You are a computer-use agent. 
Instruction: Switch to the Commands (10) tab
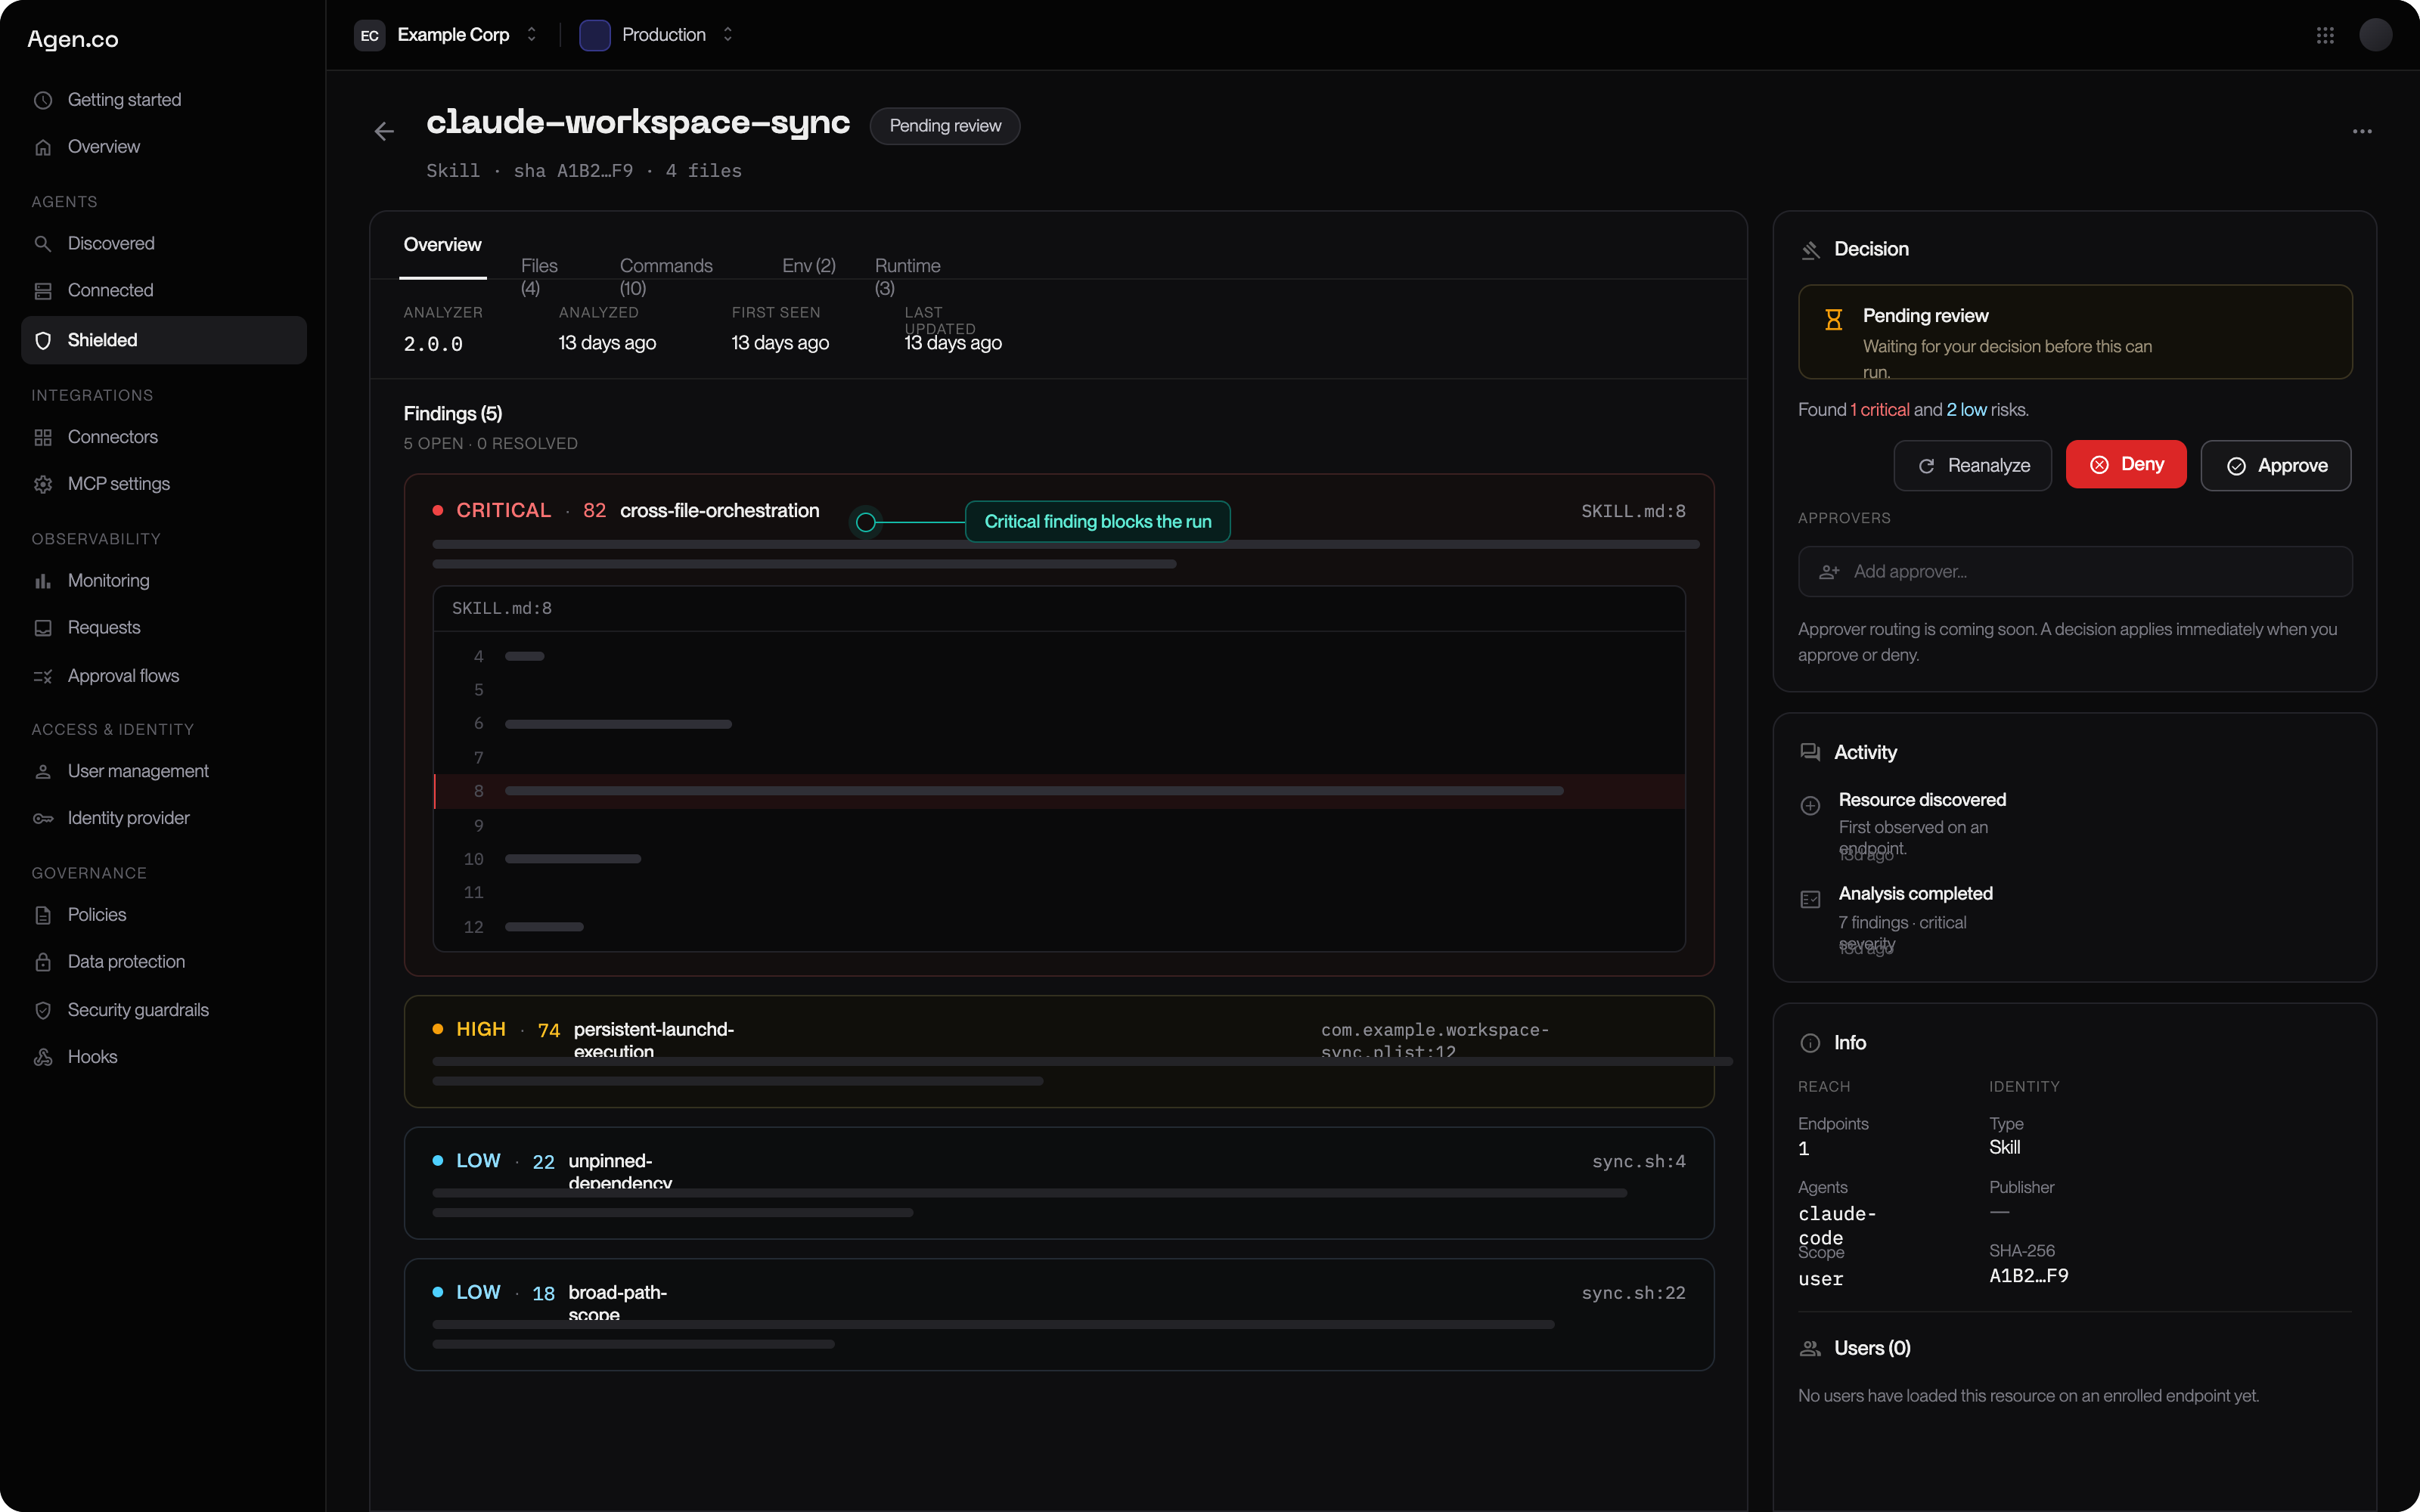pyautogui.click(x=666, y=276)
